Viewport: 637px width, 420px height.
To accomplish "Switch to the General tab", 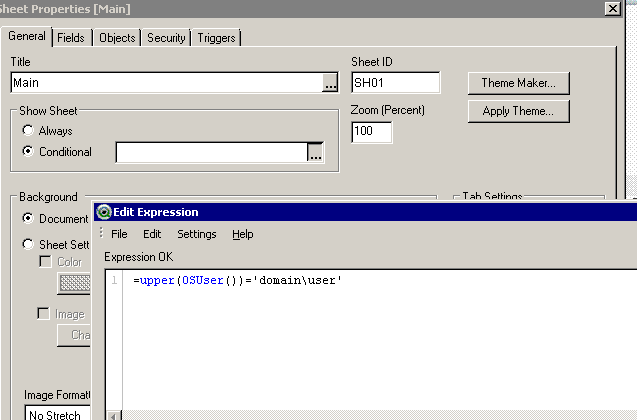I will pos(27,37).
